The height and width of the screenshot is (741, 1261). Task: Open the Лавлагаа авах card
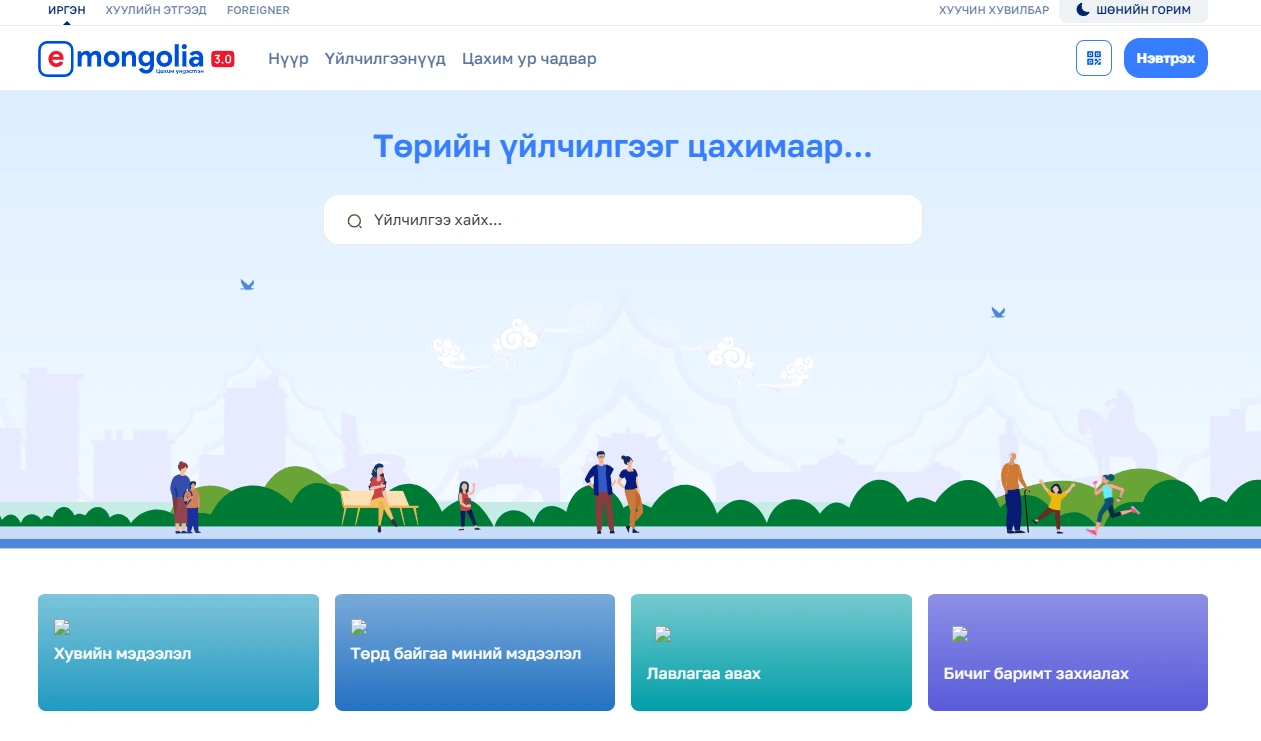[x=771, y=652]
